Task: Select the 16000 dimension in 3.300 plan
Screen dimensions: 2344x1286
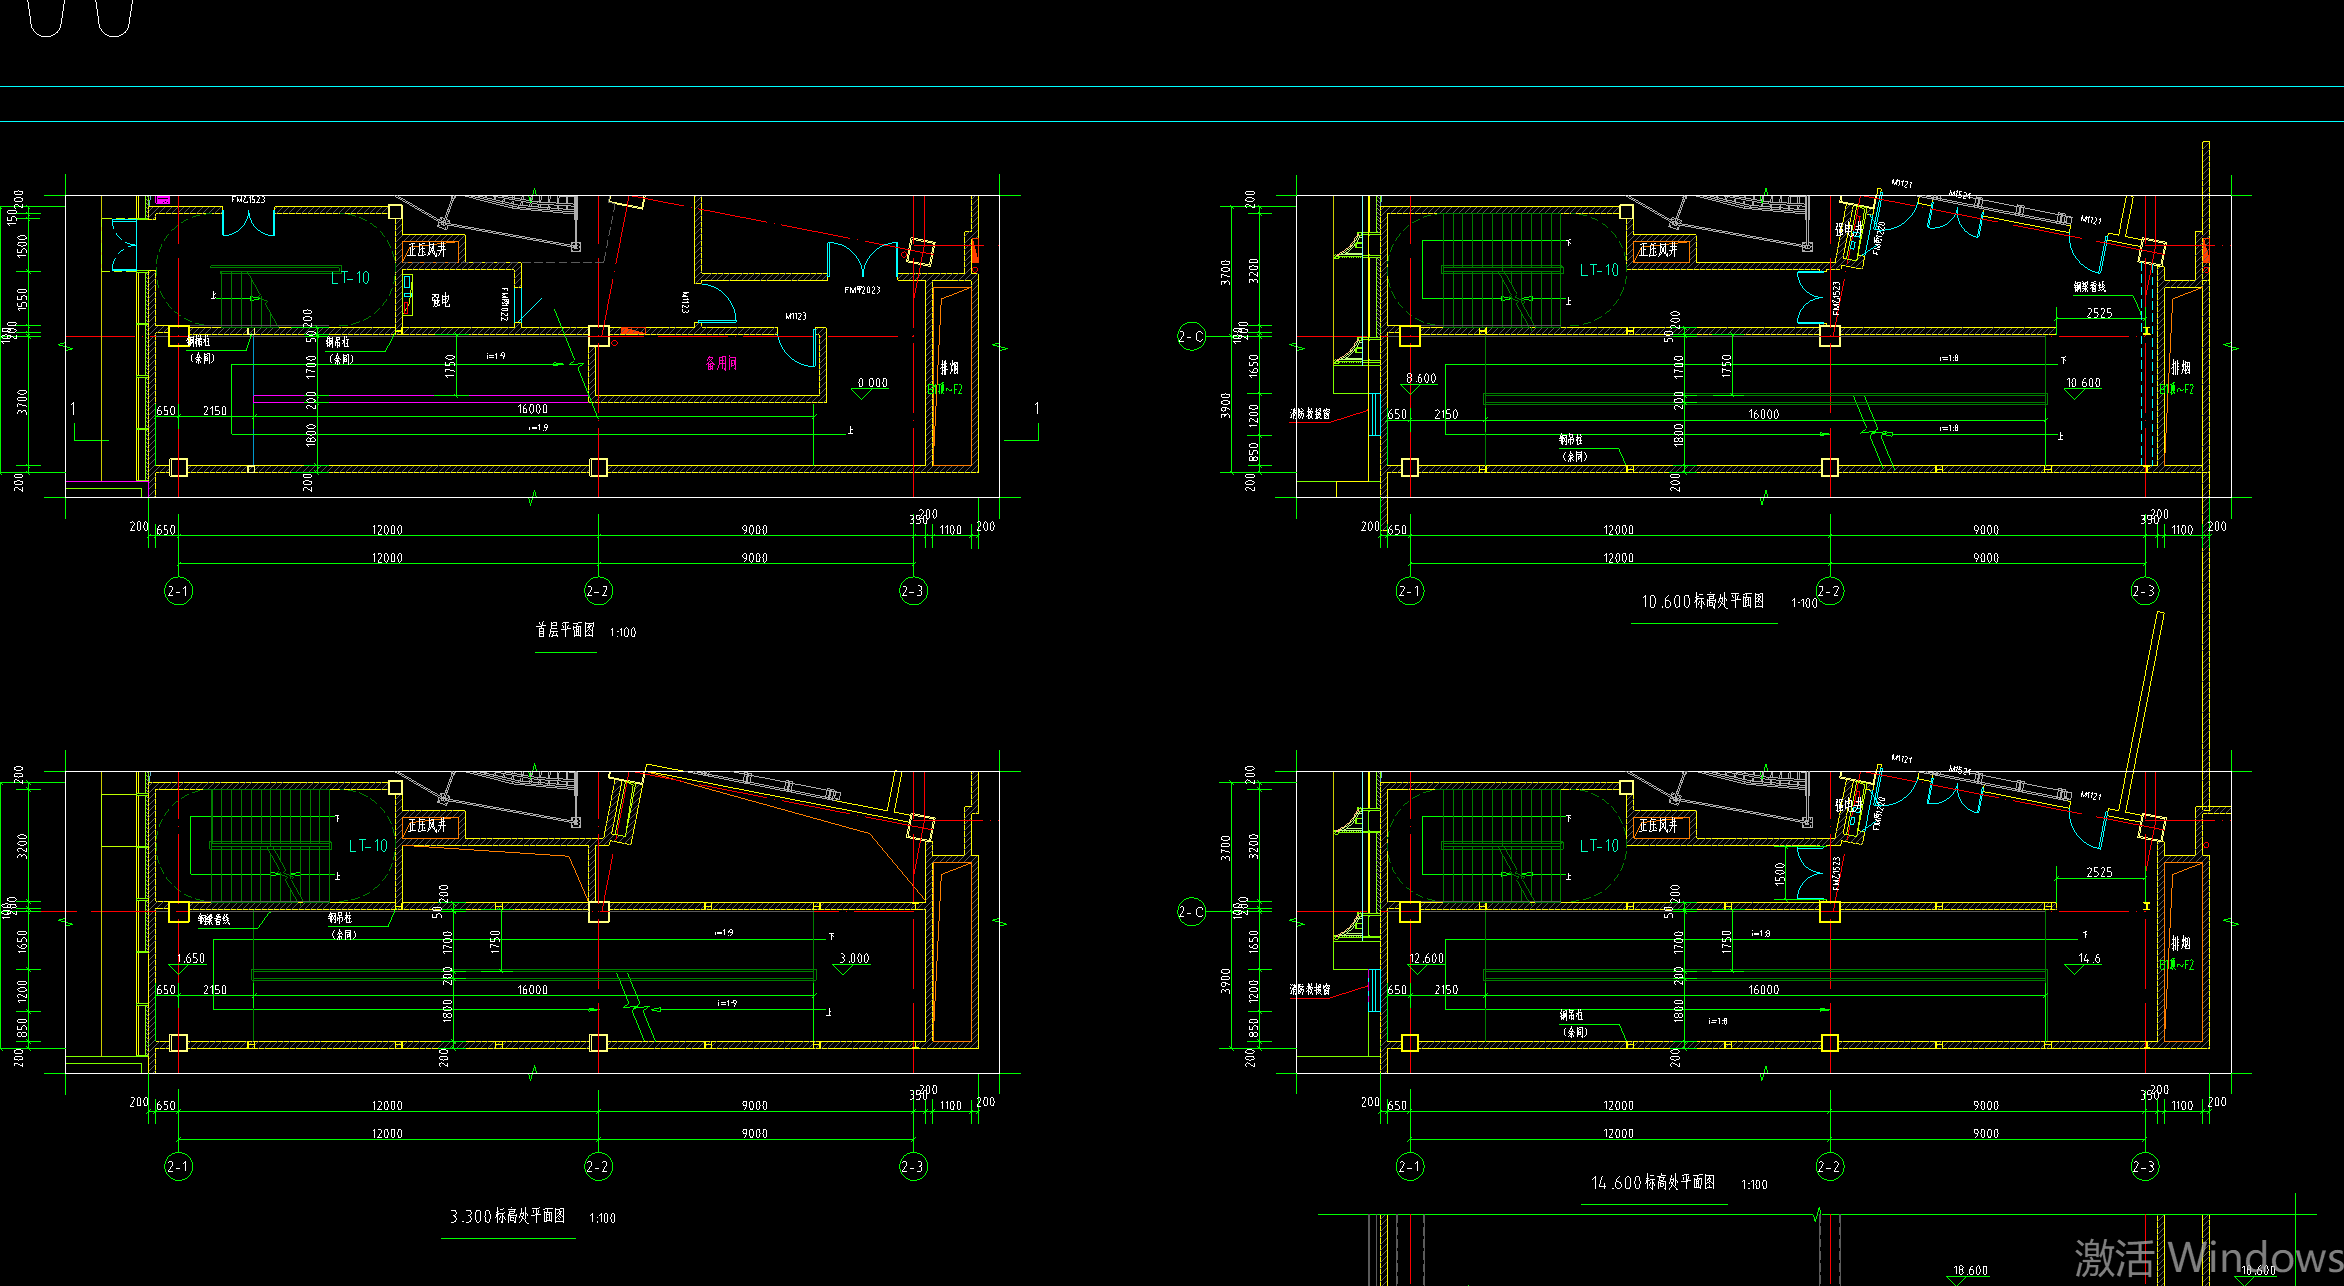Action: click(x=532, y=990)
